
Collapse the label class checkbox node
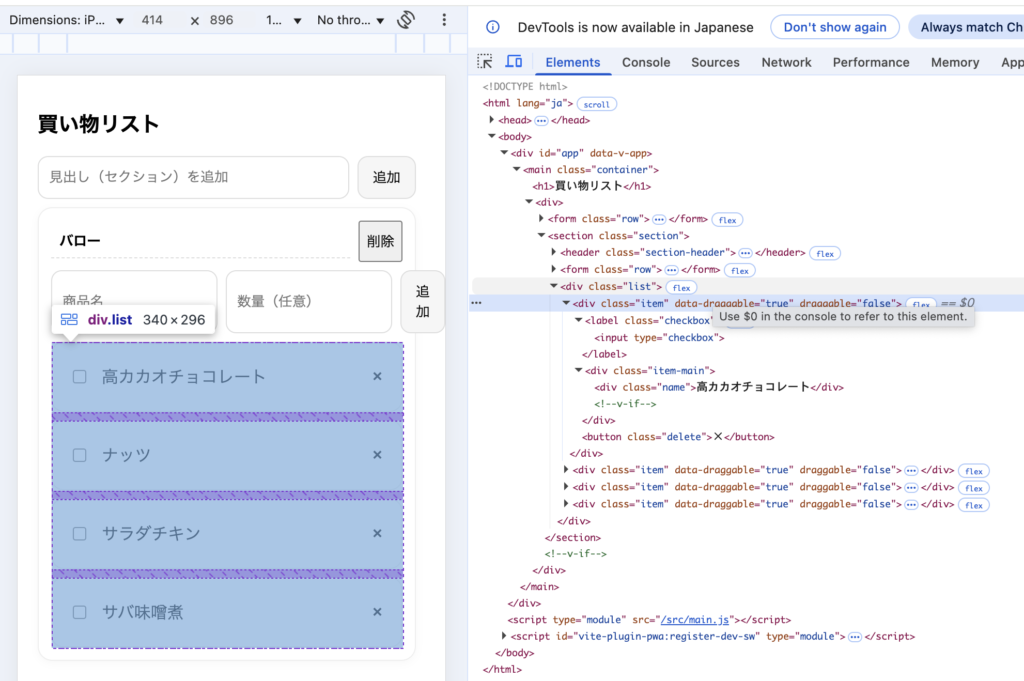point(579,320)
